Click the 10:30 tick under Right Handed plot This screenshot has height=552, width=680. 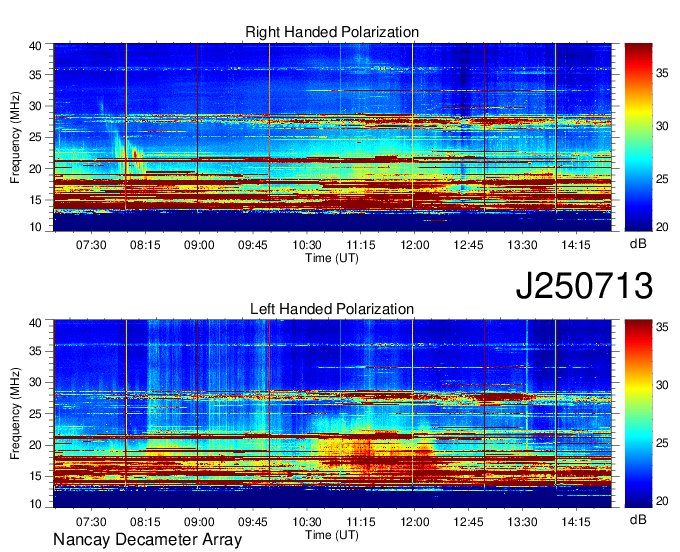point(307,245)
